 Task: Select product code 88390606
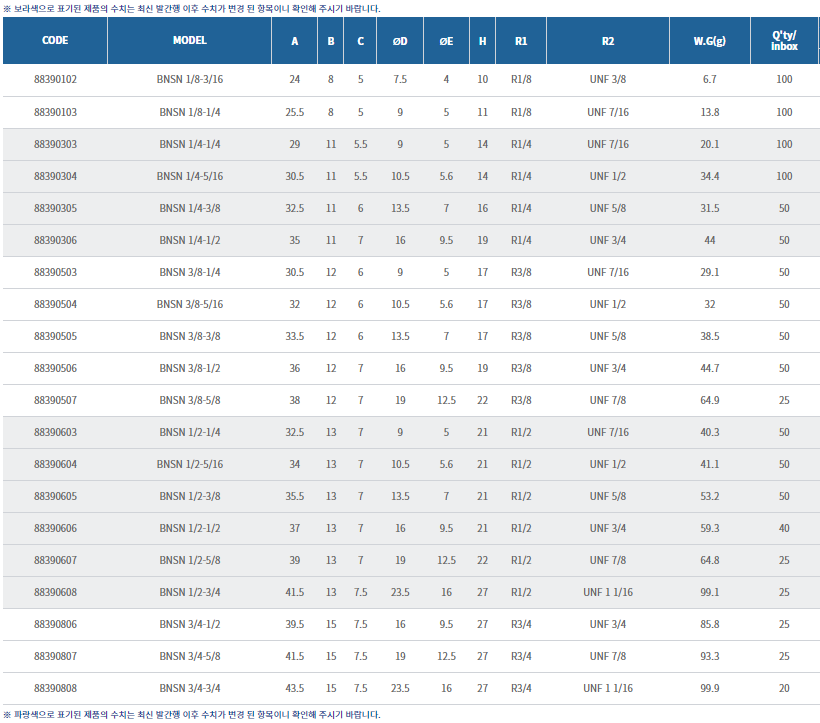[x=55, y=528]
